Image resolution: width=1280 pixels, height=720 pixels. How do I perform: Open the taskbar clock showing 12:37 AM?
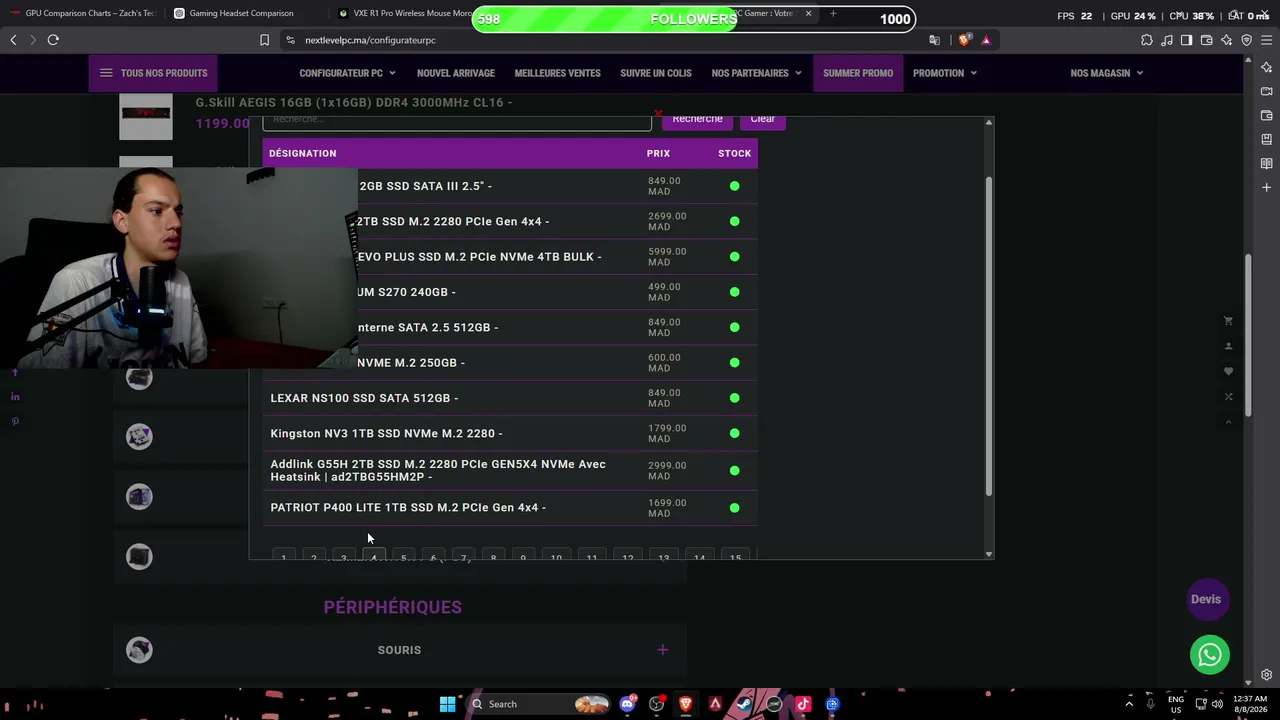(x=1250, y=704)
